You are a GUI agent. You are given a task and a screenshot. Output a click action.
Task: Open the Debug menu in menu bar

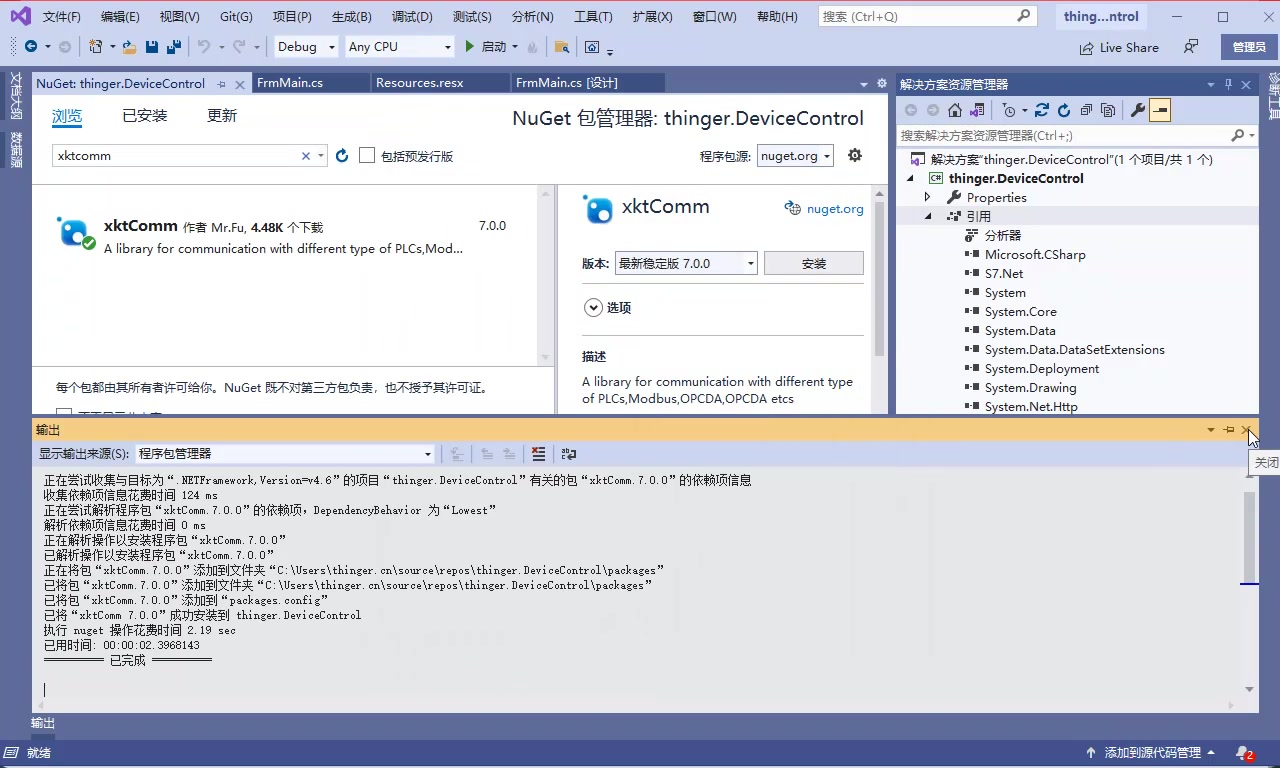412,17
